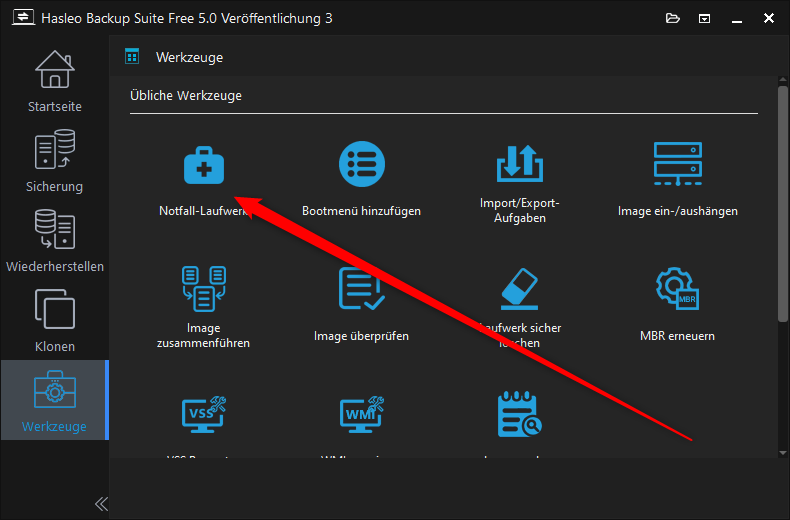Open the VSS repair tool icon
790x520 pixels.
(x=204, y=415)
